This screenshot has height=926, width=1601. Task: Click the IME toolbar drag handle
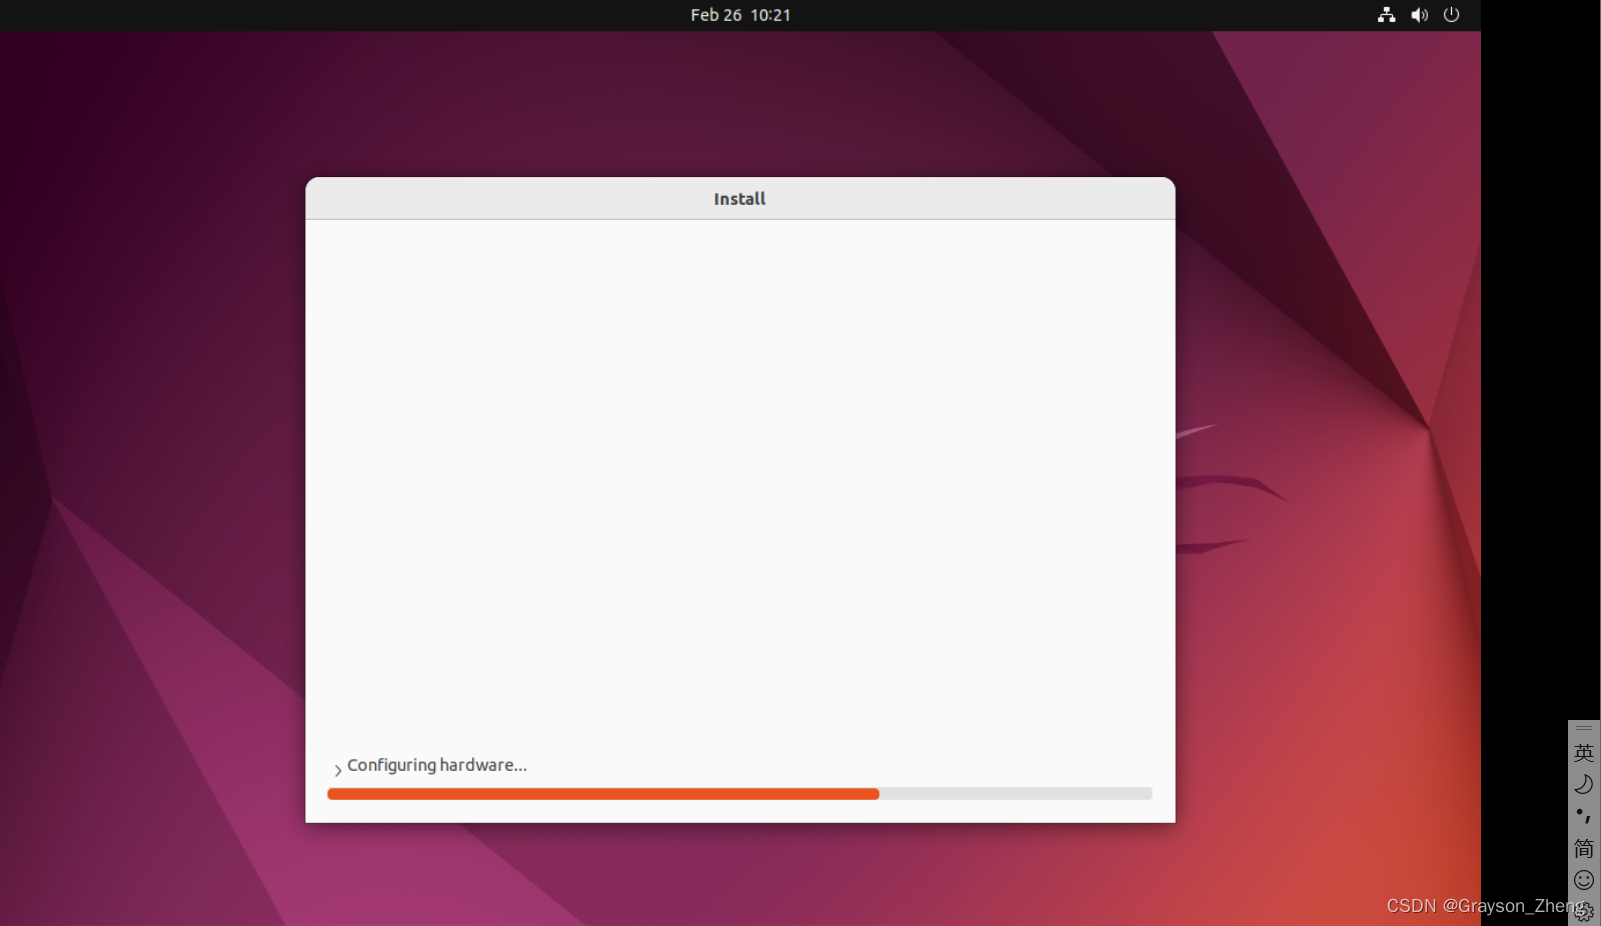[x=1584, y=728]
